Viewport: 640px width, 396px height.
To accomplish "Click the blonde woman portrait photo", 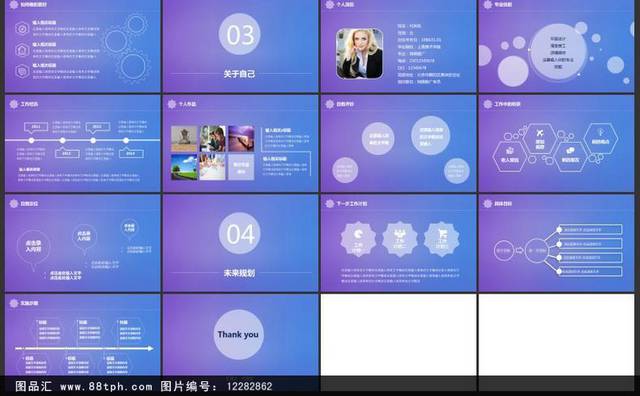I will 359,53.
